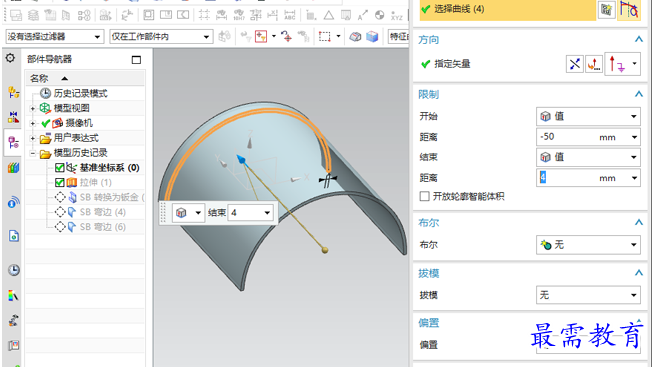Toggle the Extrude (1) feature checkbox
Image resolution: width=652 pixels, height=367 pixels.
pos(59,182)
